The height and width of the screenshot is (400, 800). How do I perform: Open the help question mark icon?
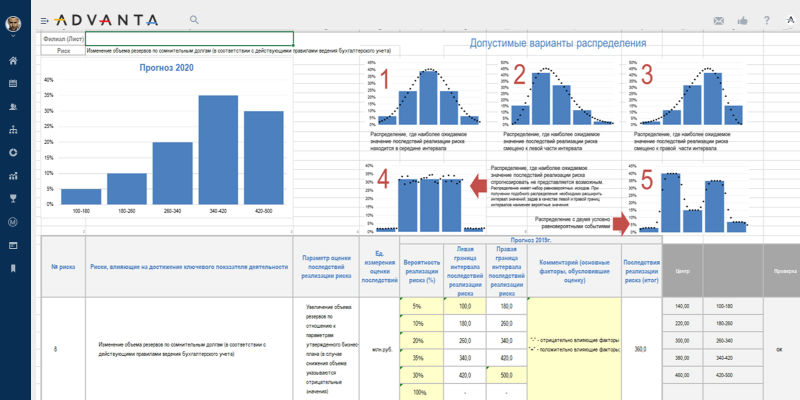pyautogui.click(x=766, y=20)
